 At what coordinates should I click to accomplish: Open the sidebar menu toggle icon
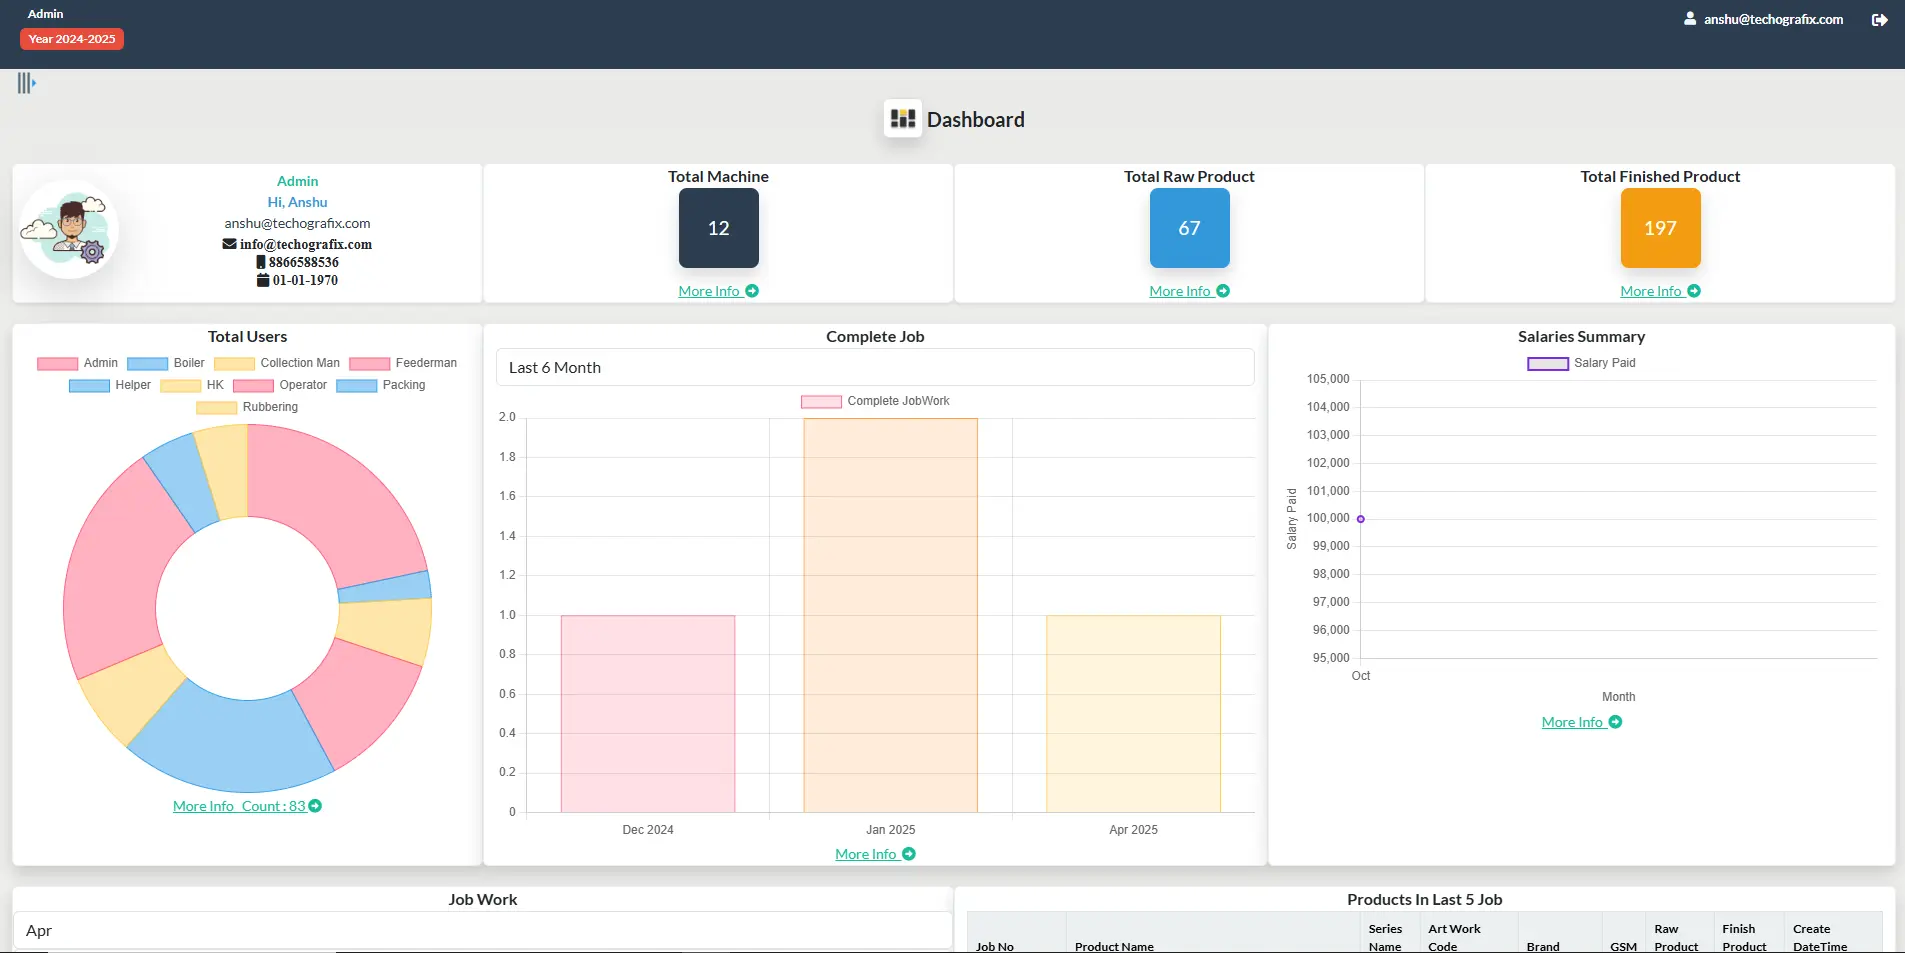(26, 83)
